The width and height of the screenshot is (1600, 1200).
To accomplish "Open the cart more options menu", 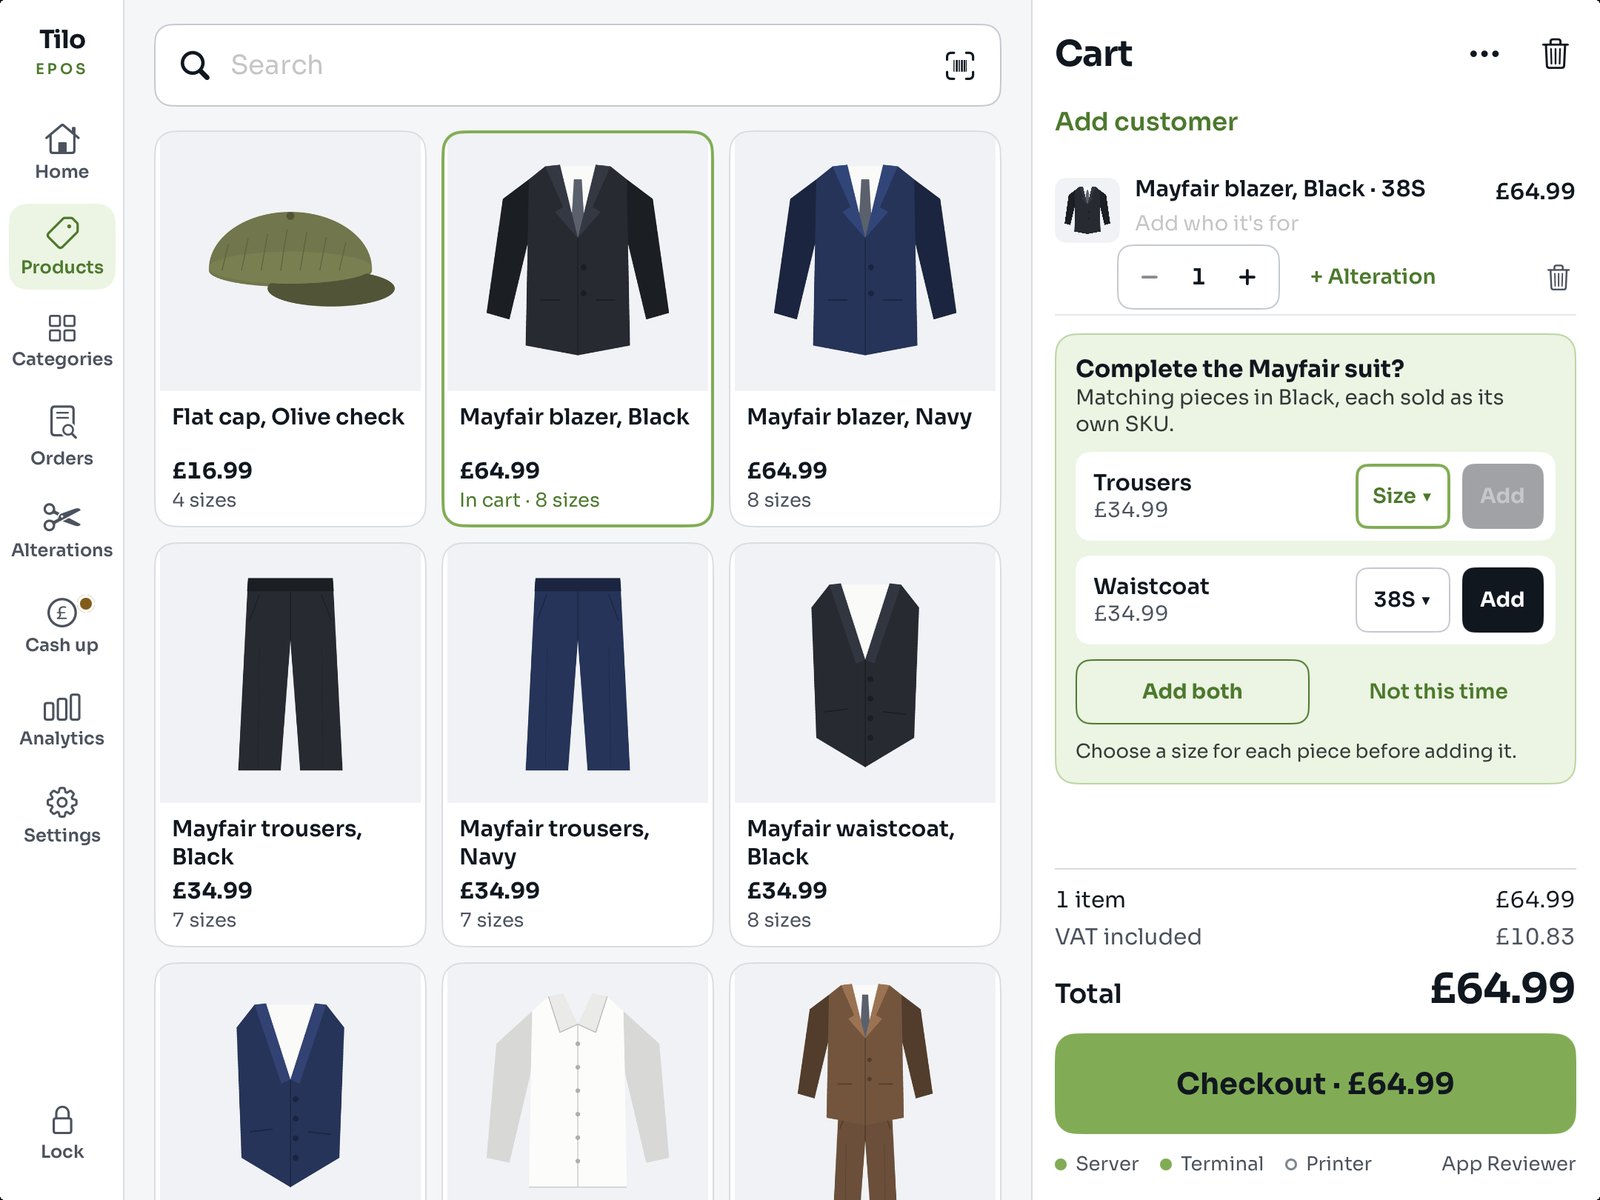I will click(1484, 54).
